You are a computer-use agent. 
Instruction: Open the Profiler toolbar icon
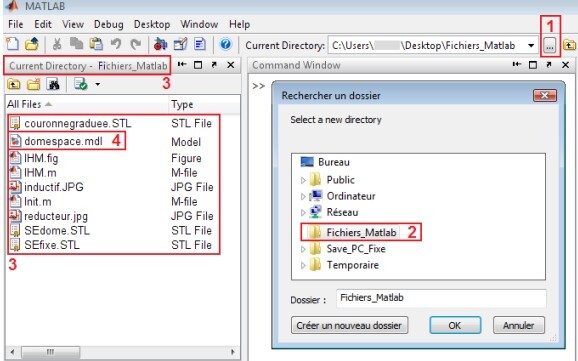click(200, 44)
